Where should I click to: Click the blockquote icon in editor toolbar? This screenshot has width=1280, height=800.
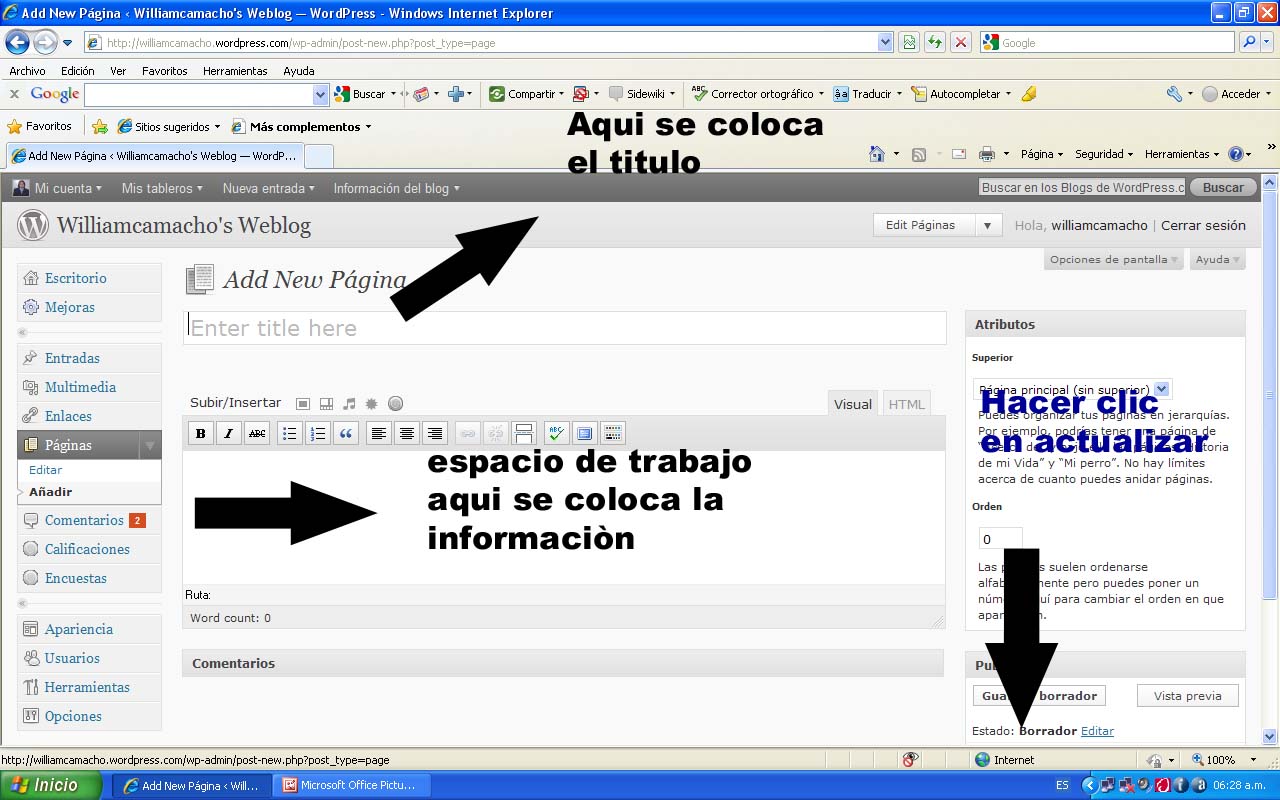pos(346,433)
